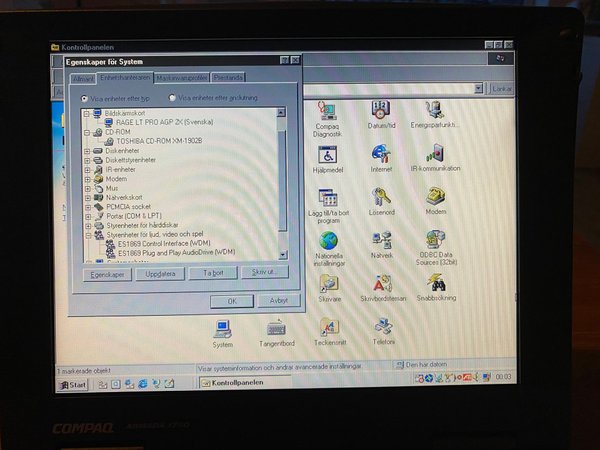Viewport: 600px width, 450px height.
Task: Open the Compaq Diagnostik icon
Action: 327,119
